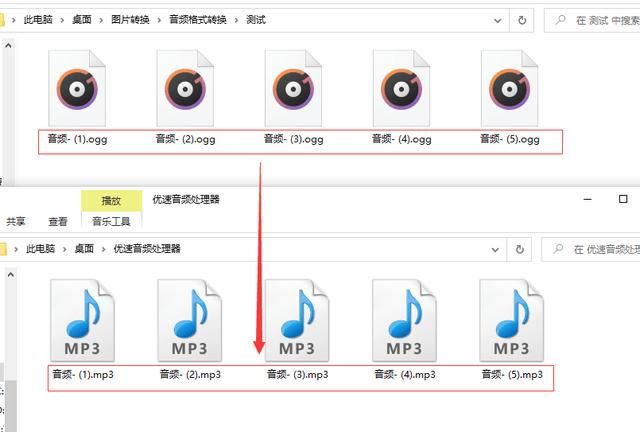Click the 在 优速音频处理器 search field
This screenshot has height=432, width=640.
(591, 249)
